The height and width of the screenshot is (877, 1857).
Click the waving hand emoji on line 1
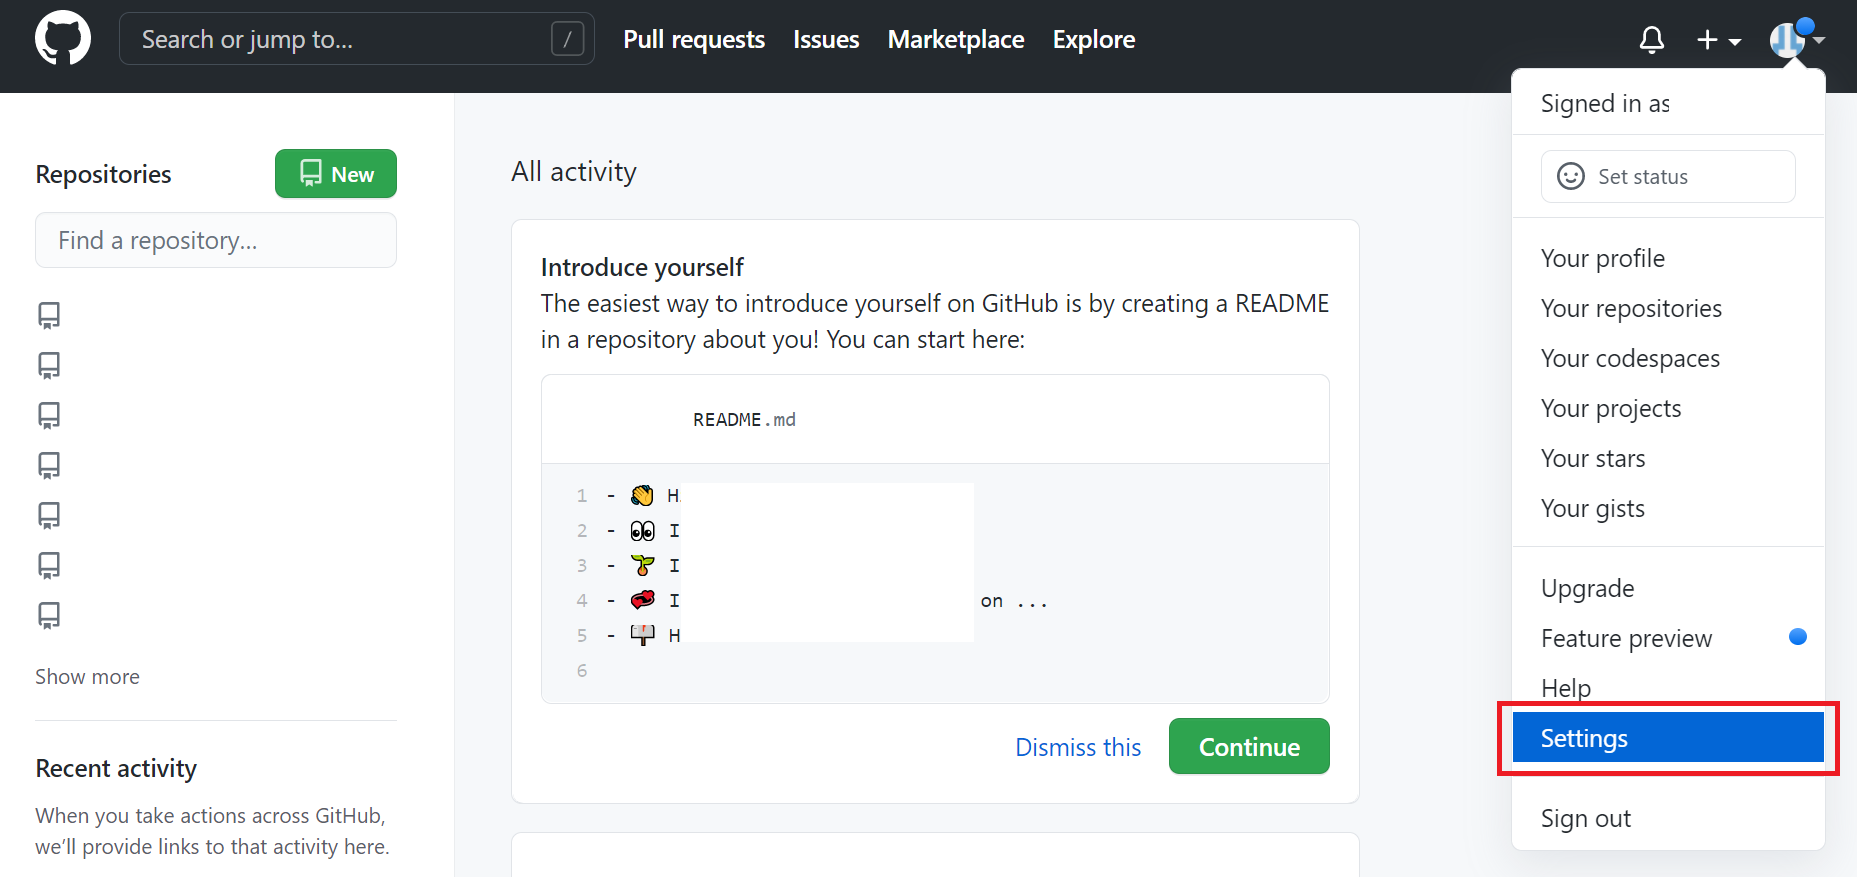(642, 495)
